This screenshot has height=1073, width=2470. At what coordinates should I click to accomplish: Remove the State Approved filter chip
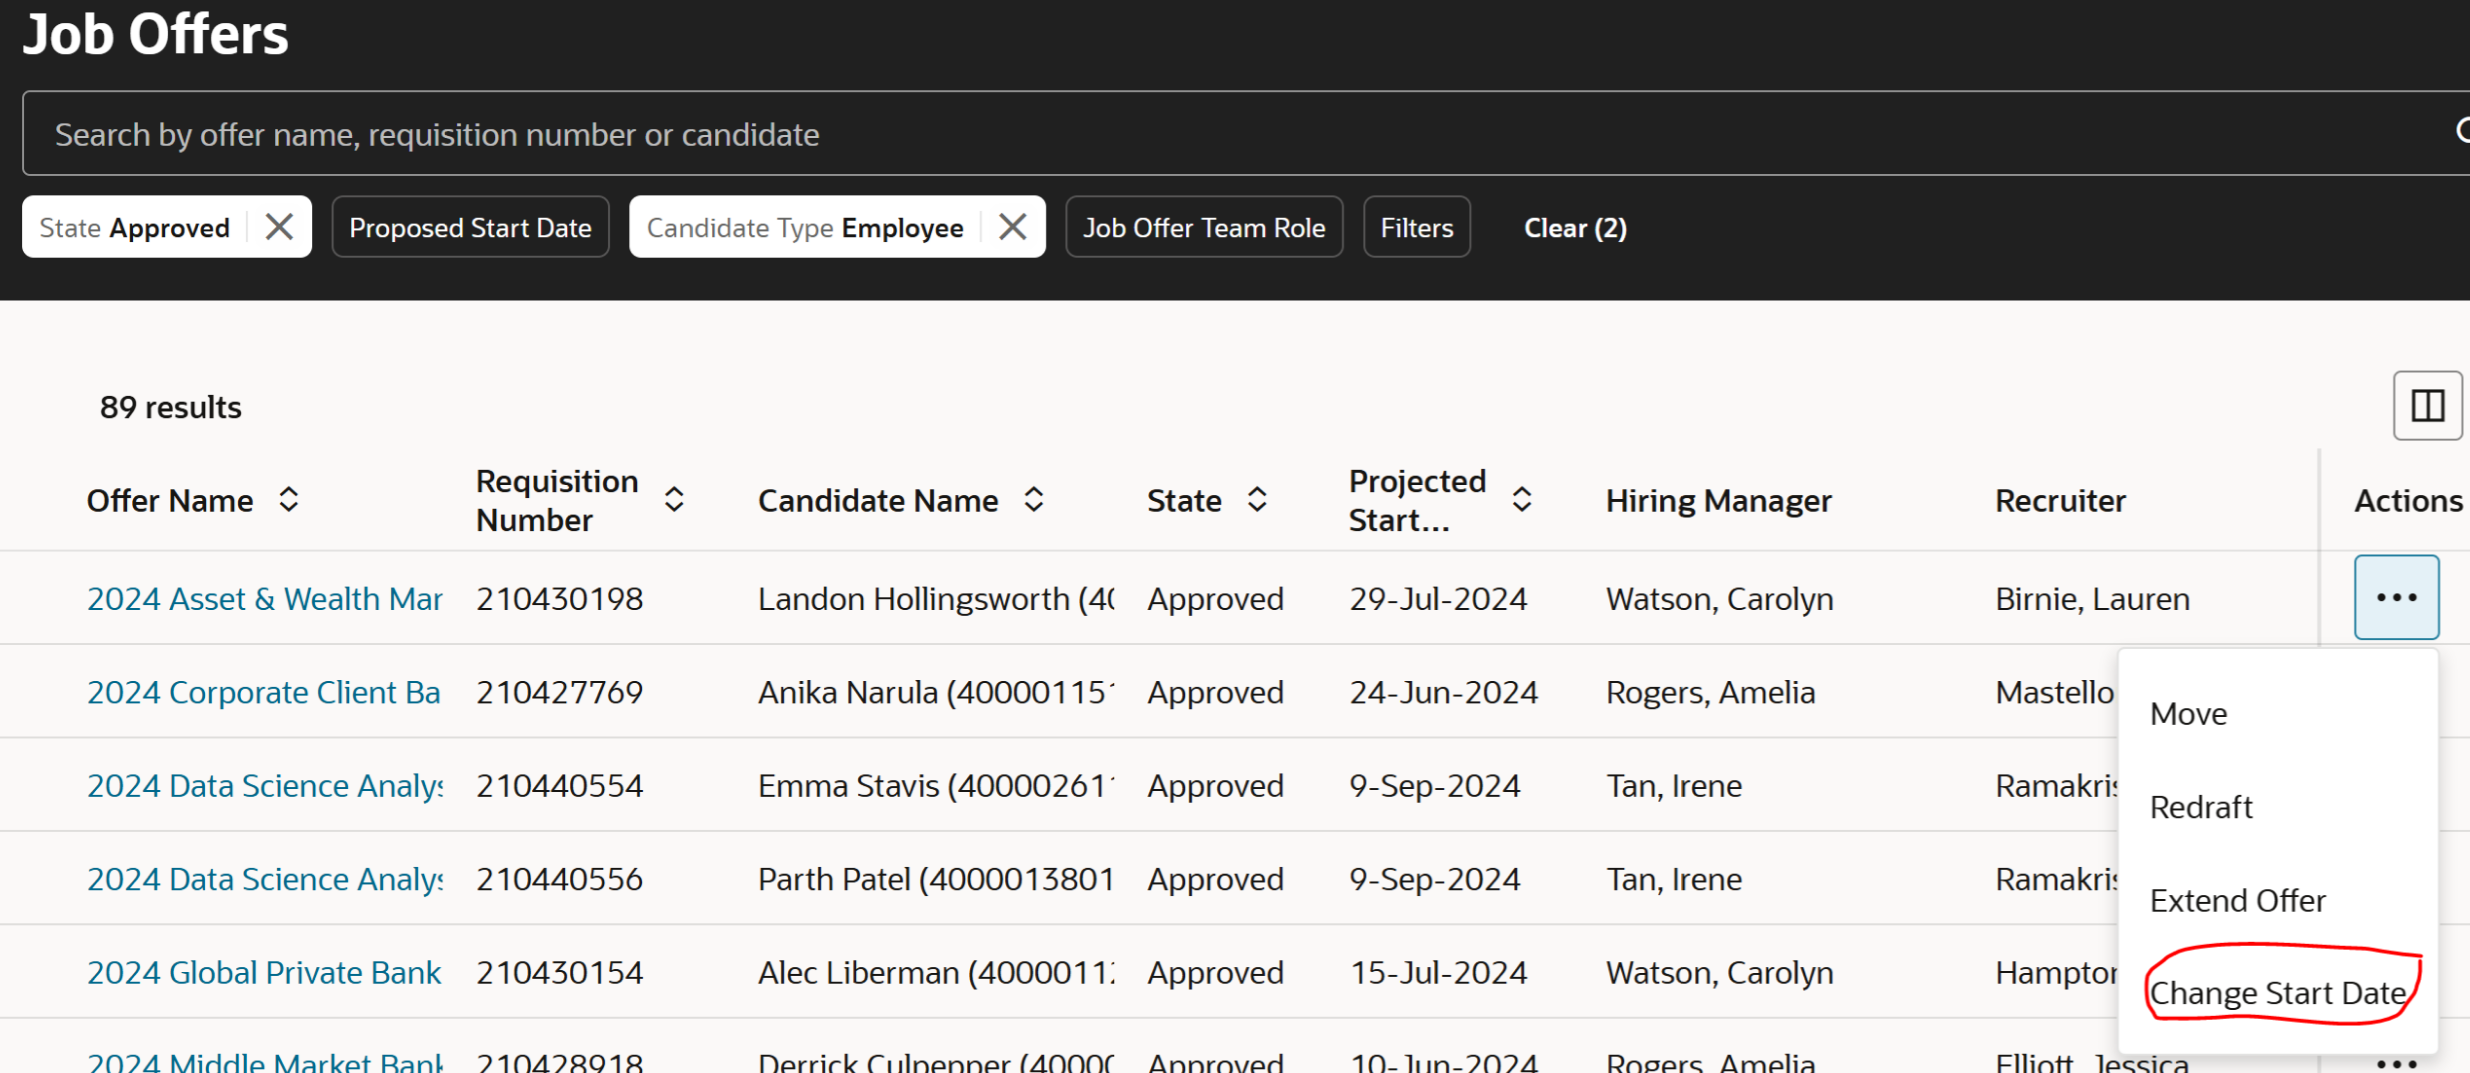pyautogui.click(x=279, y=226)
